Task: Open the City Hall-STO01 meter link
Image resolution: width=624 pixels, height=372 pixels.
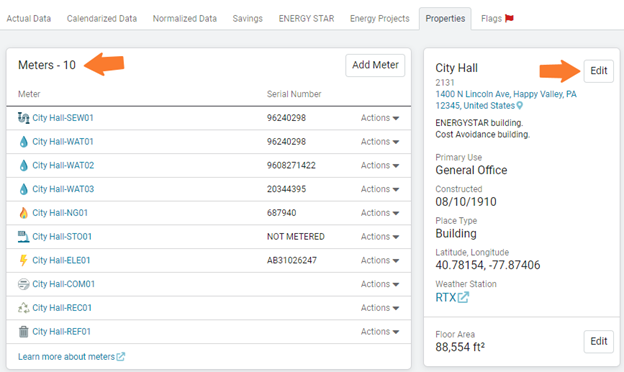Action: point(62,236)
